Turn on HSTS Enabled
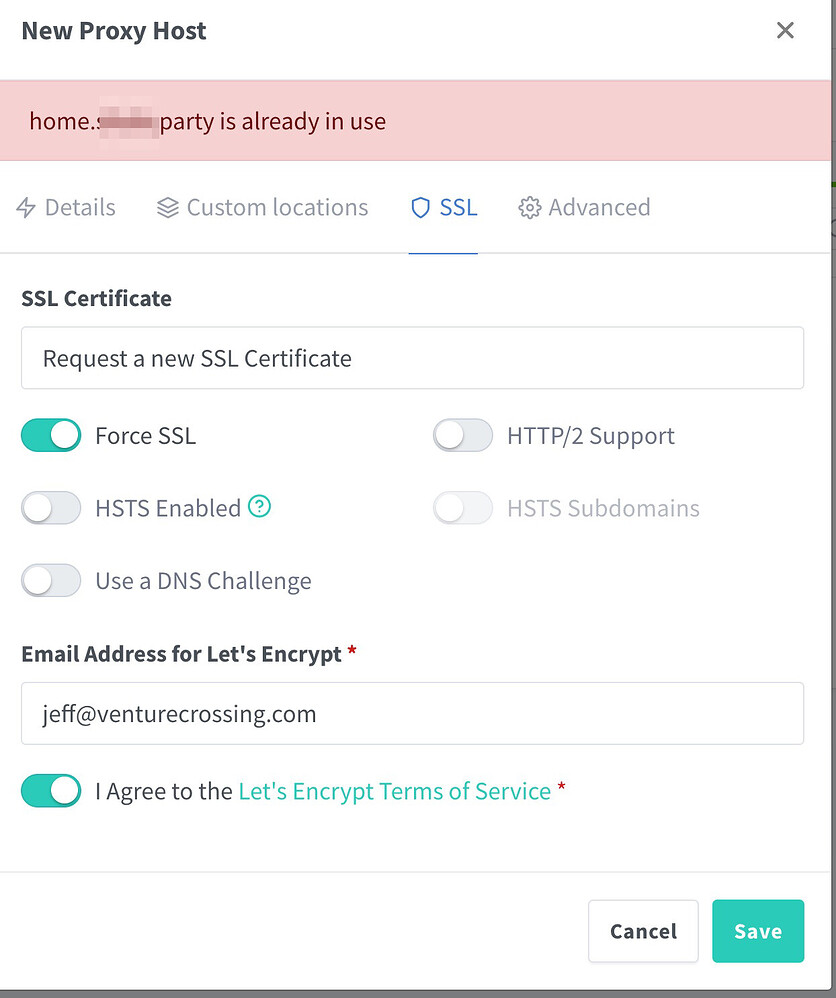Viewport: 836px width, 998px height. [x=51, y=507]
